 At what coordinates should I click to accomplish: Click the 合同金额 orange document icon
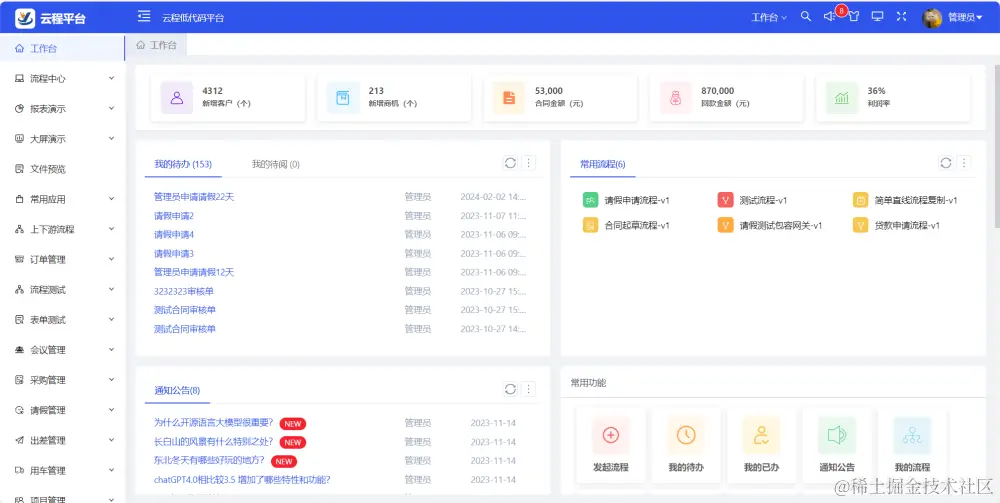coord(509,98)
